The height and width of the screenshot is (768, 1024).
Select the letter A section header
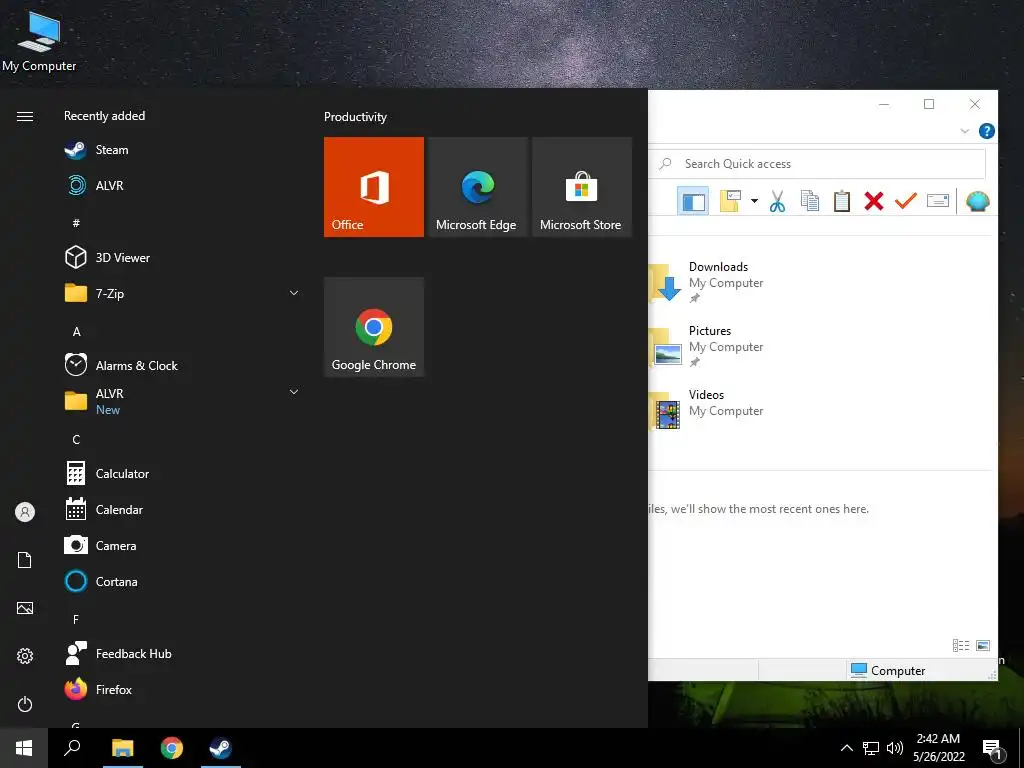point(76,332)
